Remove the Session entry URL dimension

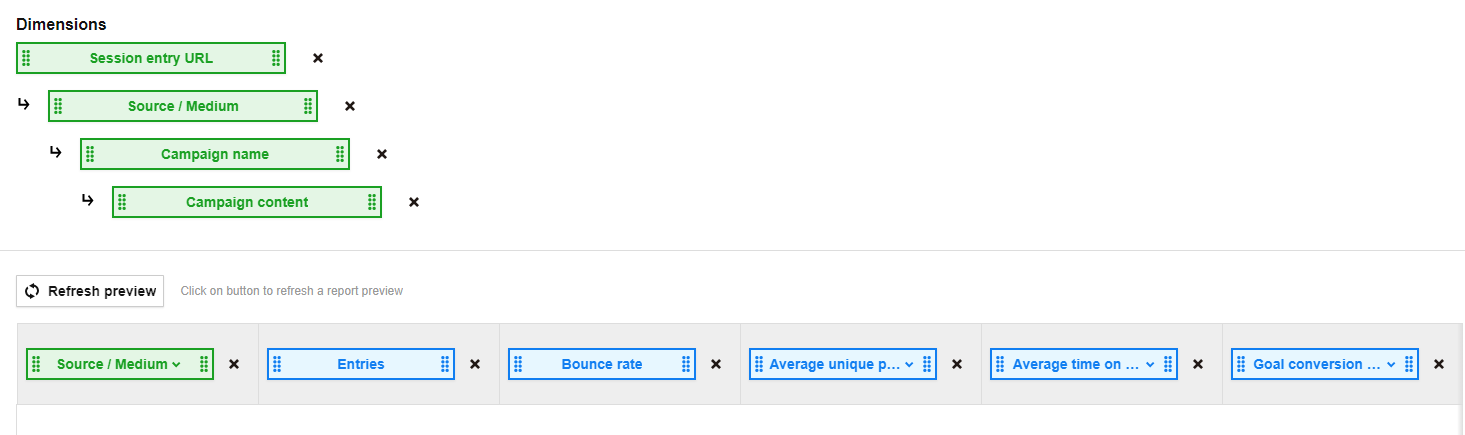coord(318,58)
